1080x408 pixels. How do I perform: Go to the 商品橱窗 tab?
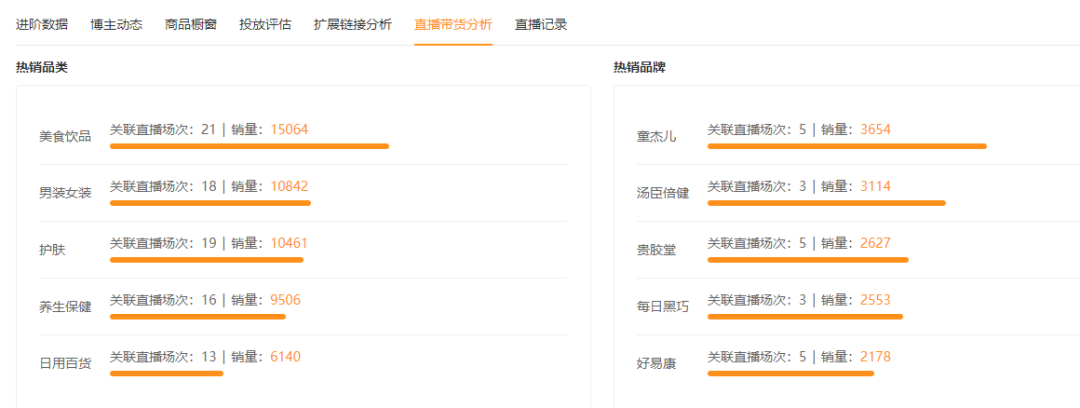coord(190,24)
